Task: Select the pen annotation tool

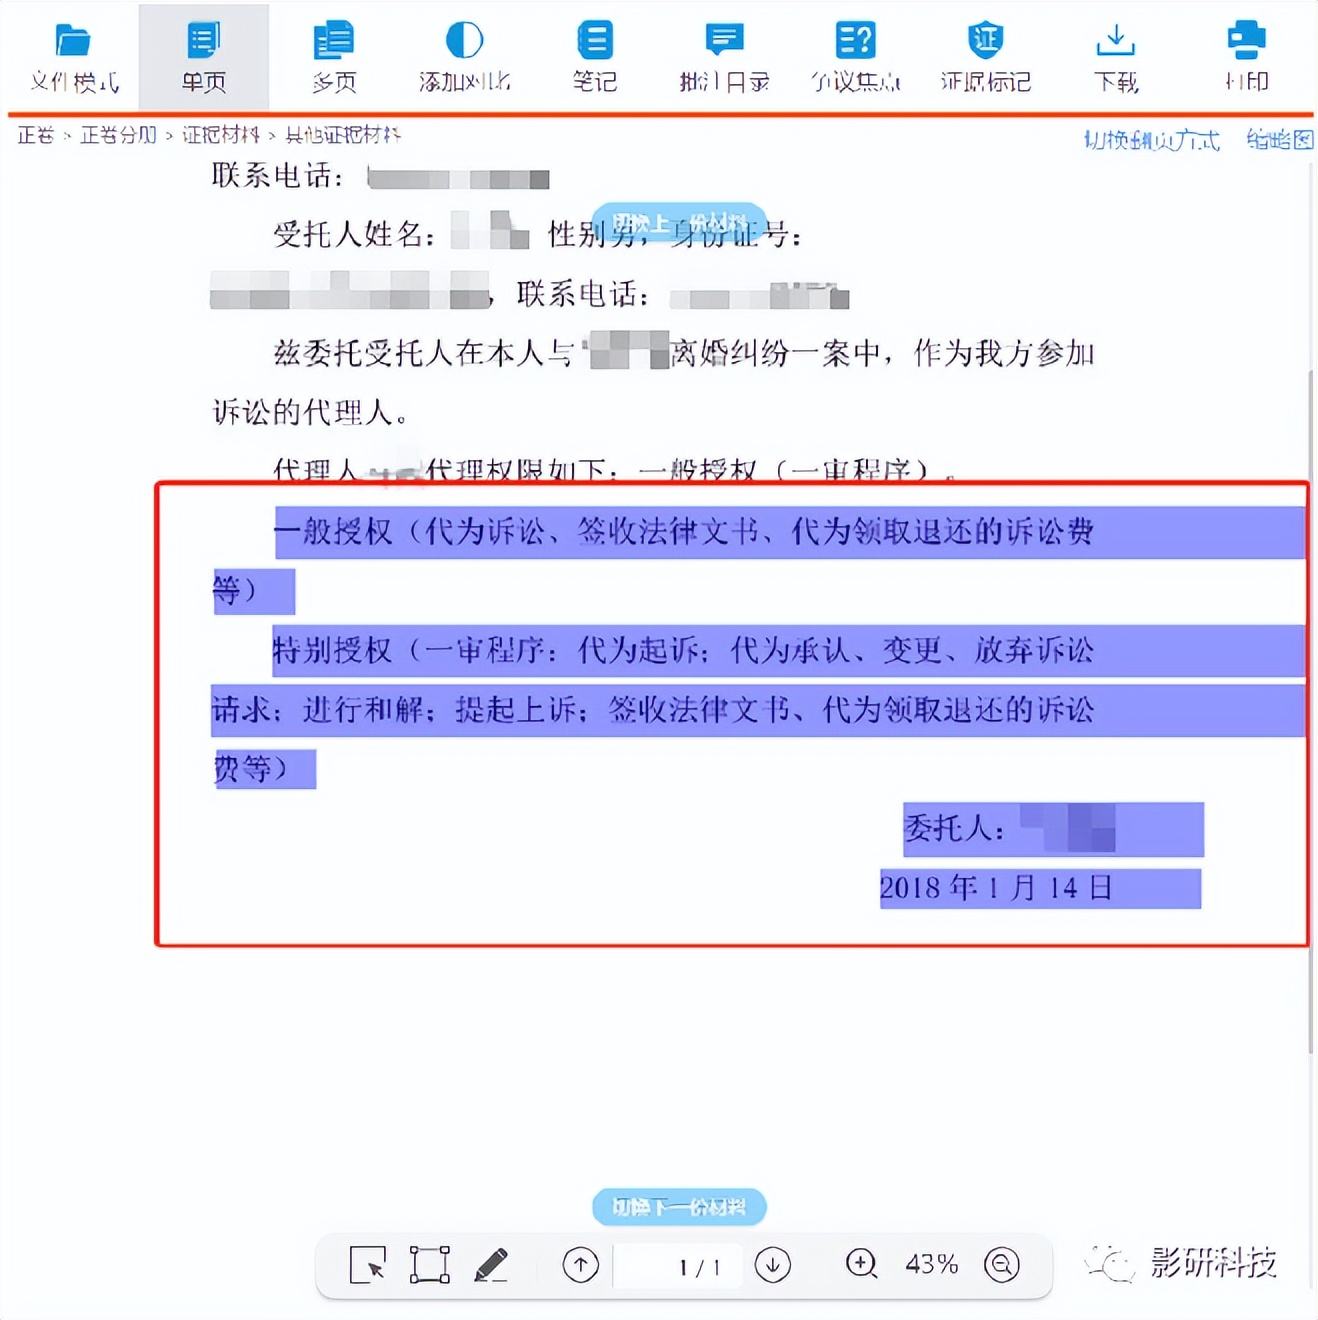Action: coord(492,1265)
